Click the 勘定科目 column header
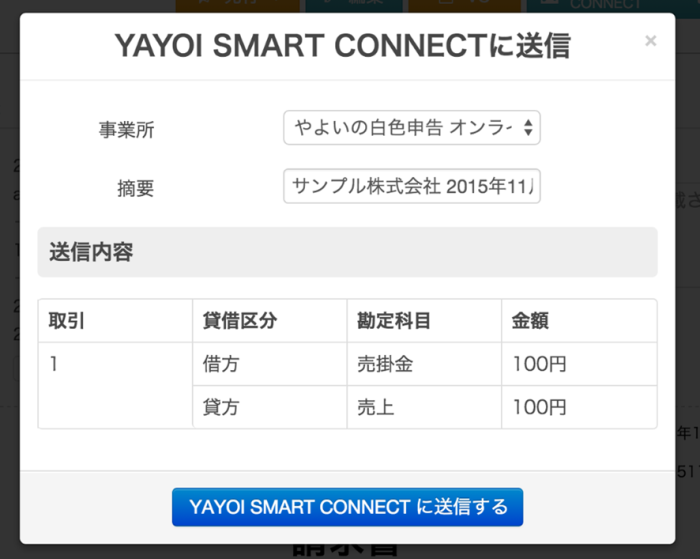The image size is (700, 559). coord(394,321)
